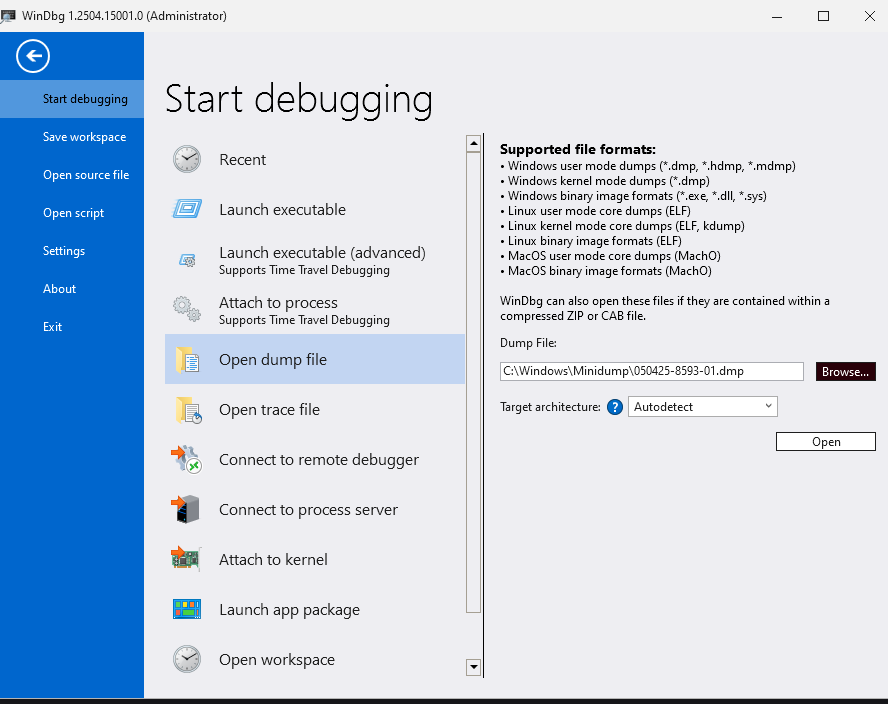This screenshot has height=704, width=888.
Task: Select the Recent option label
Action: [242, 160]
